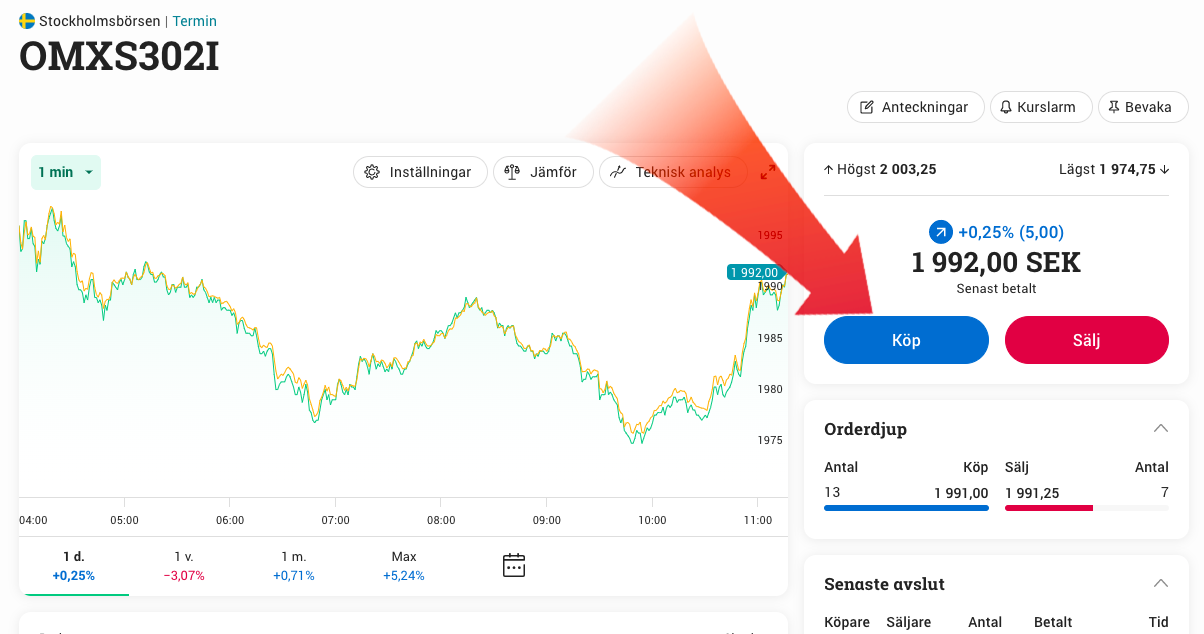Click the expand chart fullscreen icon
The height and width of the screenshot is (634, 1204).
point(768,172)
